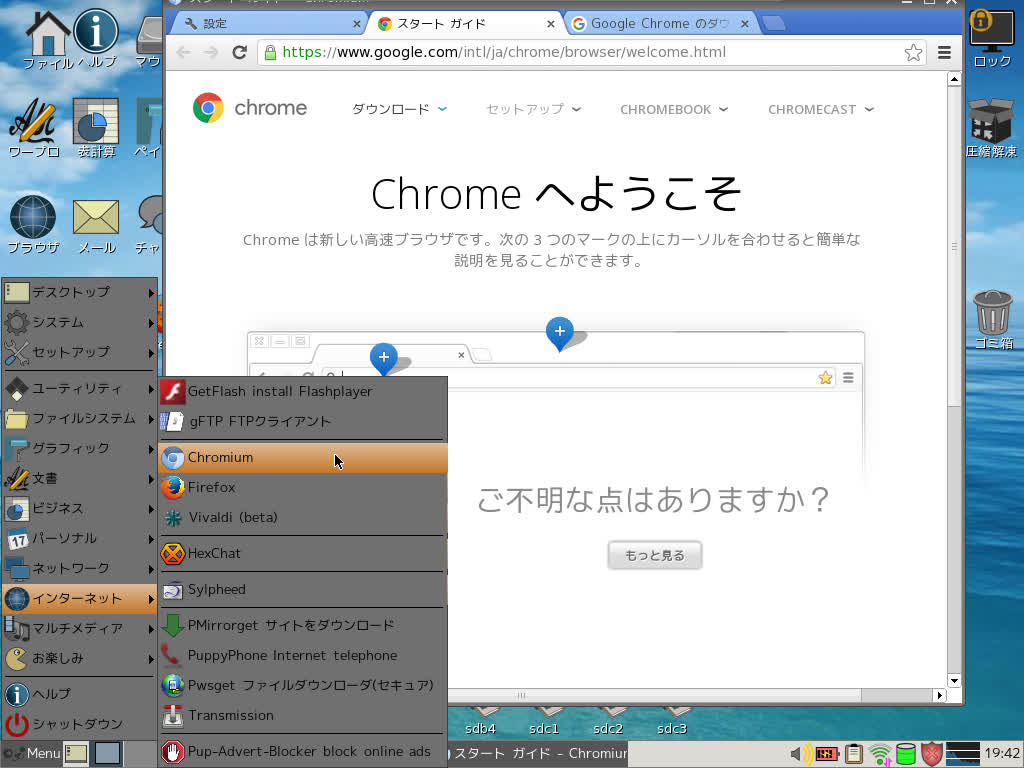Click the blue plus marker above the tab
The height and width of the screenshot is (768, 1024).
pyautogui.click(x=383, y=358)
